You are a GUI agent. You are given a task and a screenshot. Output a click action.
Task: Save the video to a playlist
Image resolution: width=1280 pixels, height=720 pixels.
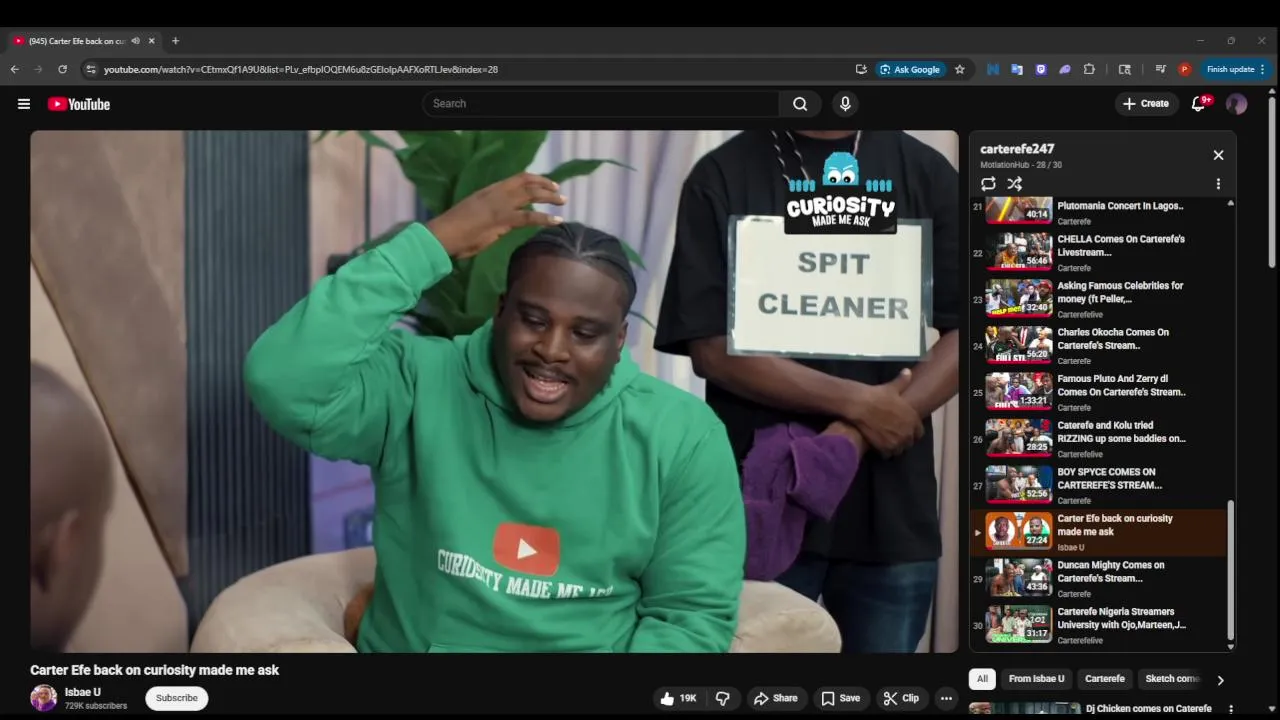point(841,698)
